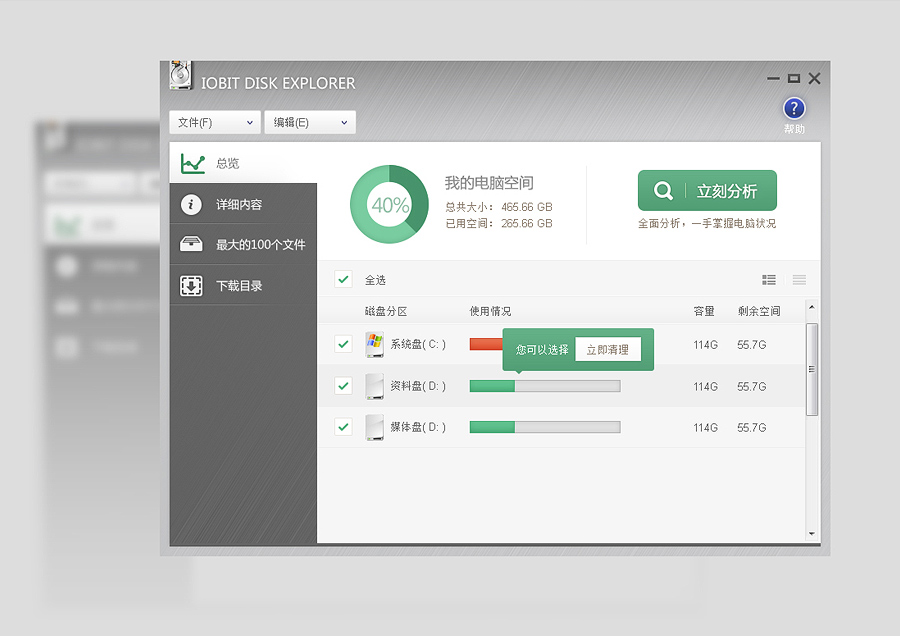The height and width of the screenshot is (636, 900).
Task: Open the 编辑(E) dropdown menu
Action: (310, 122)
